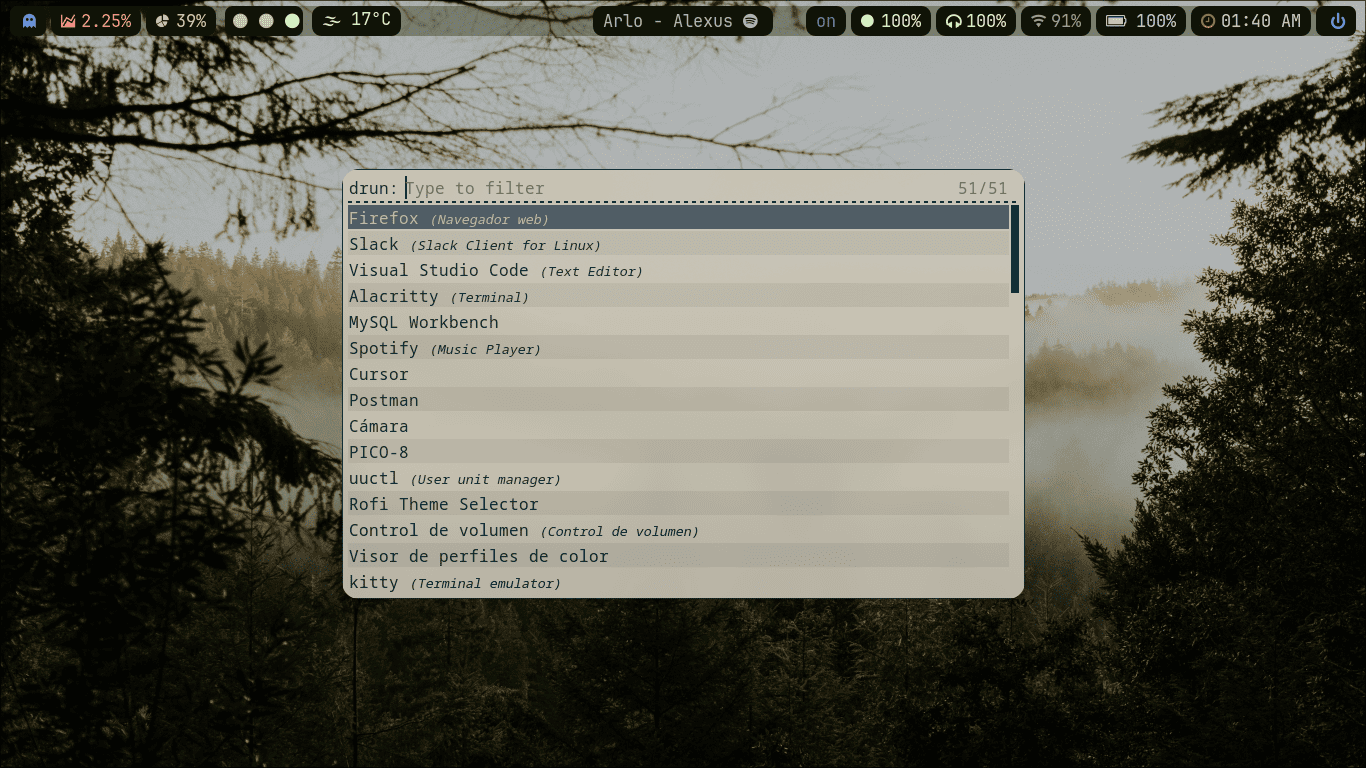Click the ghost launcher icon in top bar
The width and height of the screenshot is (1366, 768).
[x=29, y=21]
